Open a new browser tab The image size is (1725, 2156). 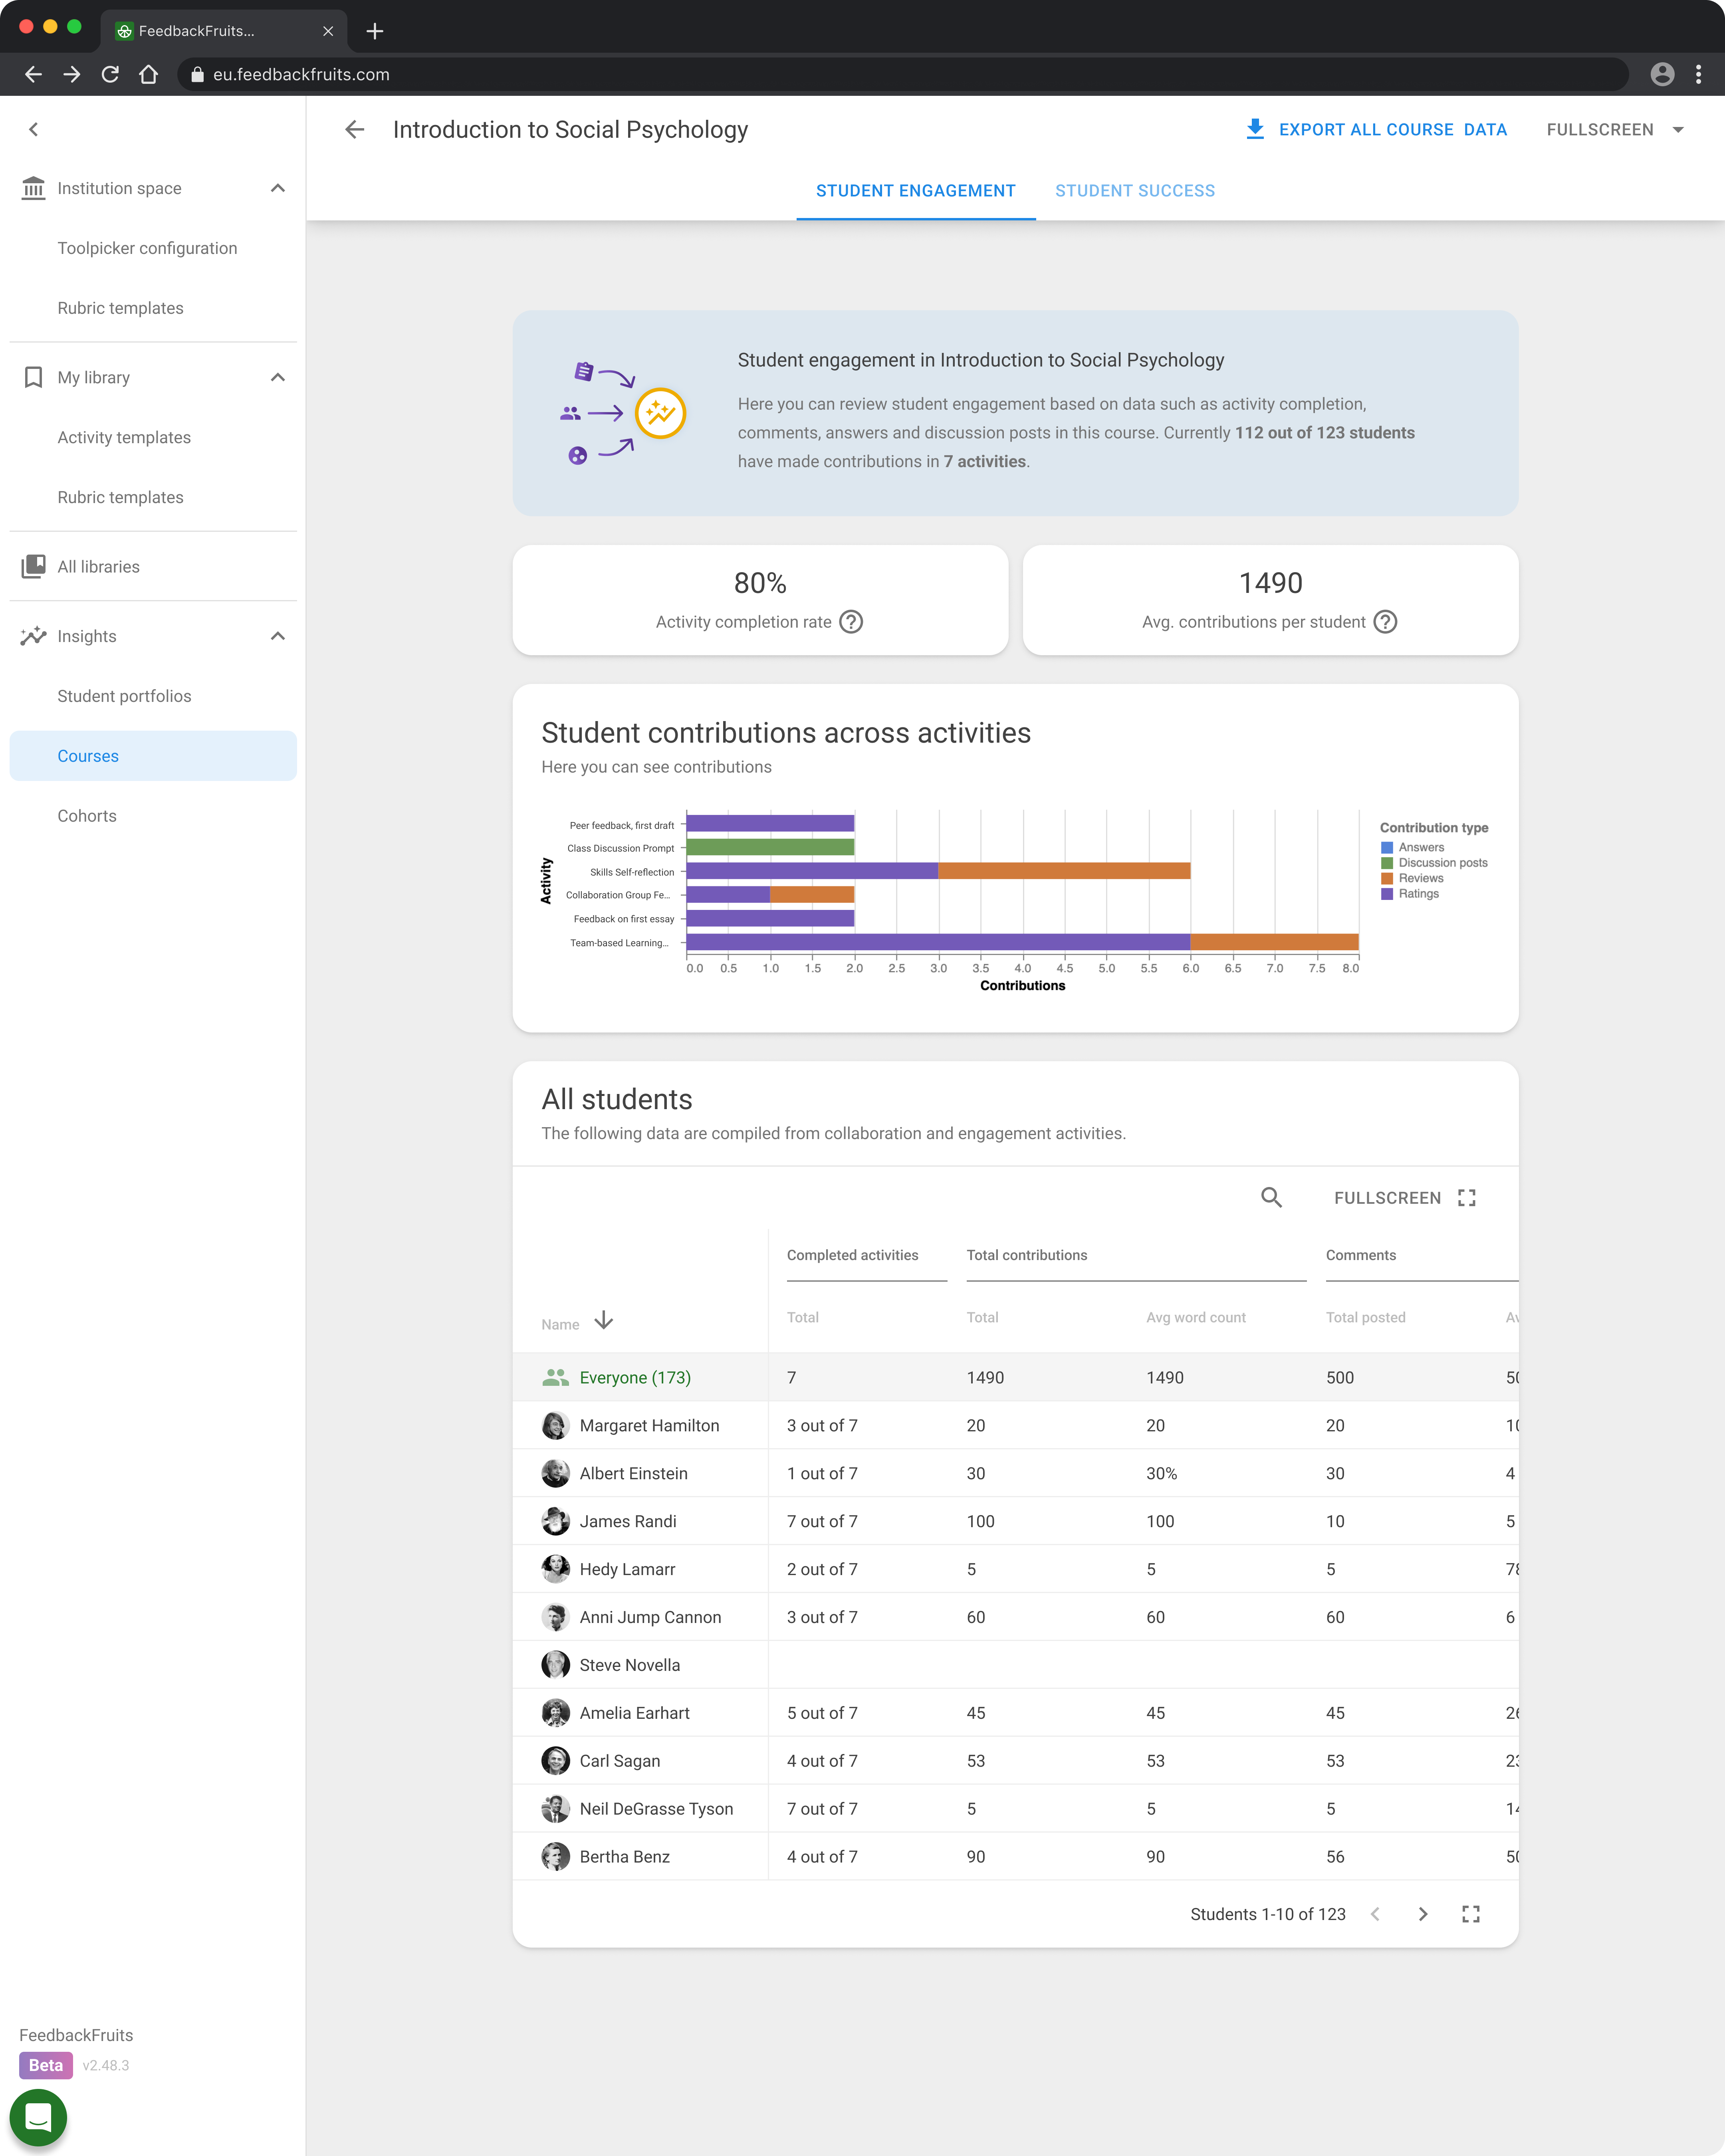click(x=375, y=31)
